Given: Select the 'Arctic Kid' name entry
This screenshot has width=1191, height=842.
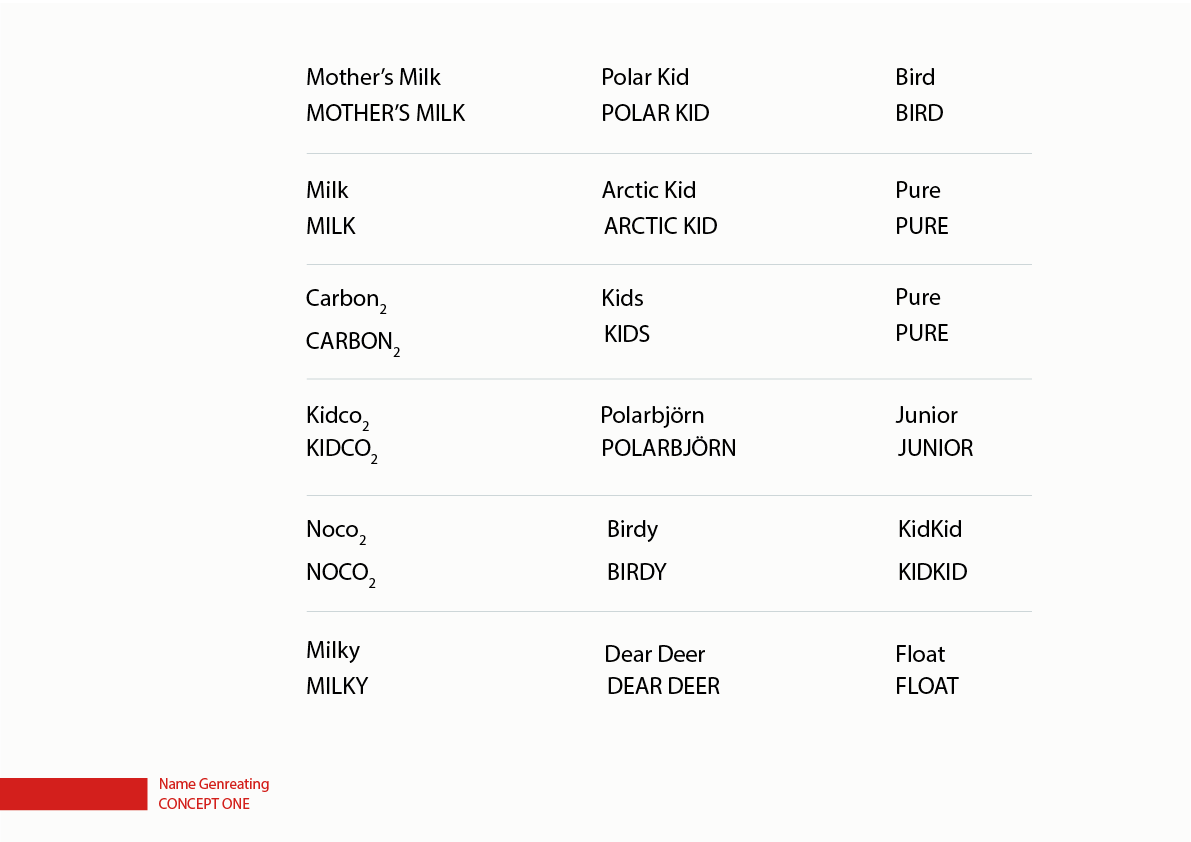Looking at the screenshot, I should click(x=649, y=190).
